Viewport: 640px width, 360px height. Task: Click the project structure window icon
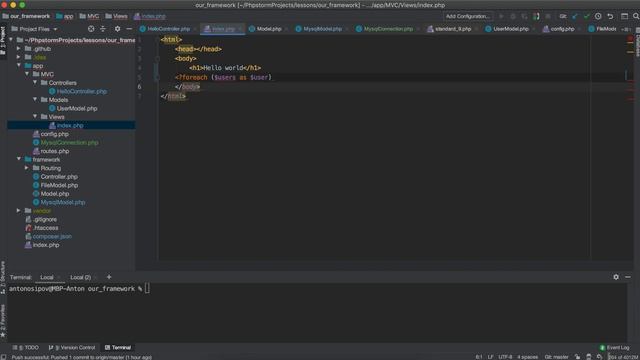(624, 16)
